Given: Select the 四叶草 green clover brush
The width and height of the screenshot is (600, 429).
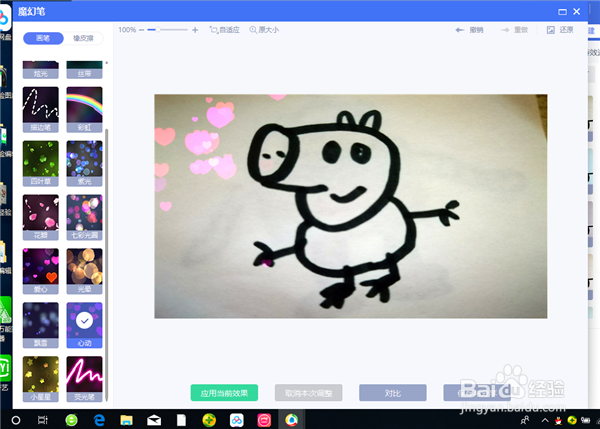Looking at the screenshot, I should coord(41,163).
